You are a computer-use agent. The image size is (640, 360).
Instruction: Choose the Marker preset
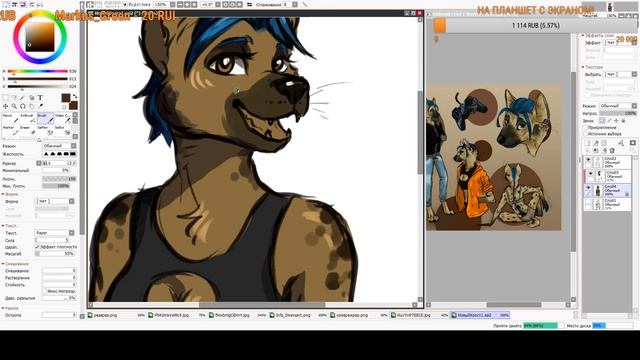point(10,130)
